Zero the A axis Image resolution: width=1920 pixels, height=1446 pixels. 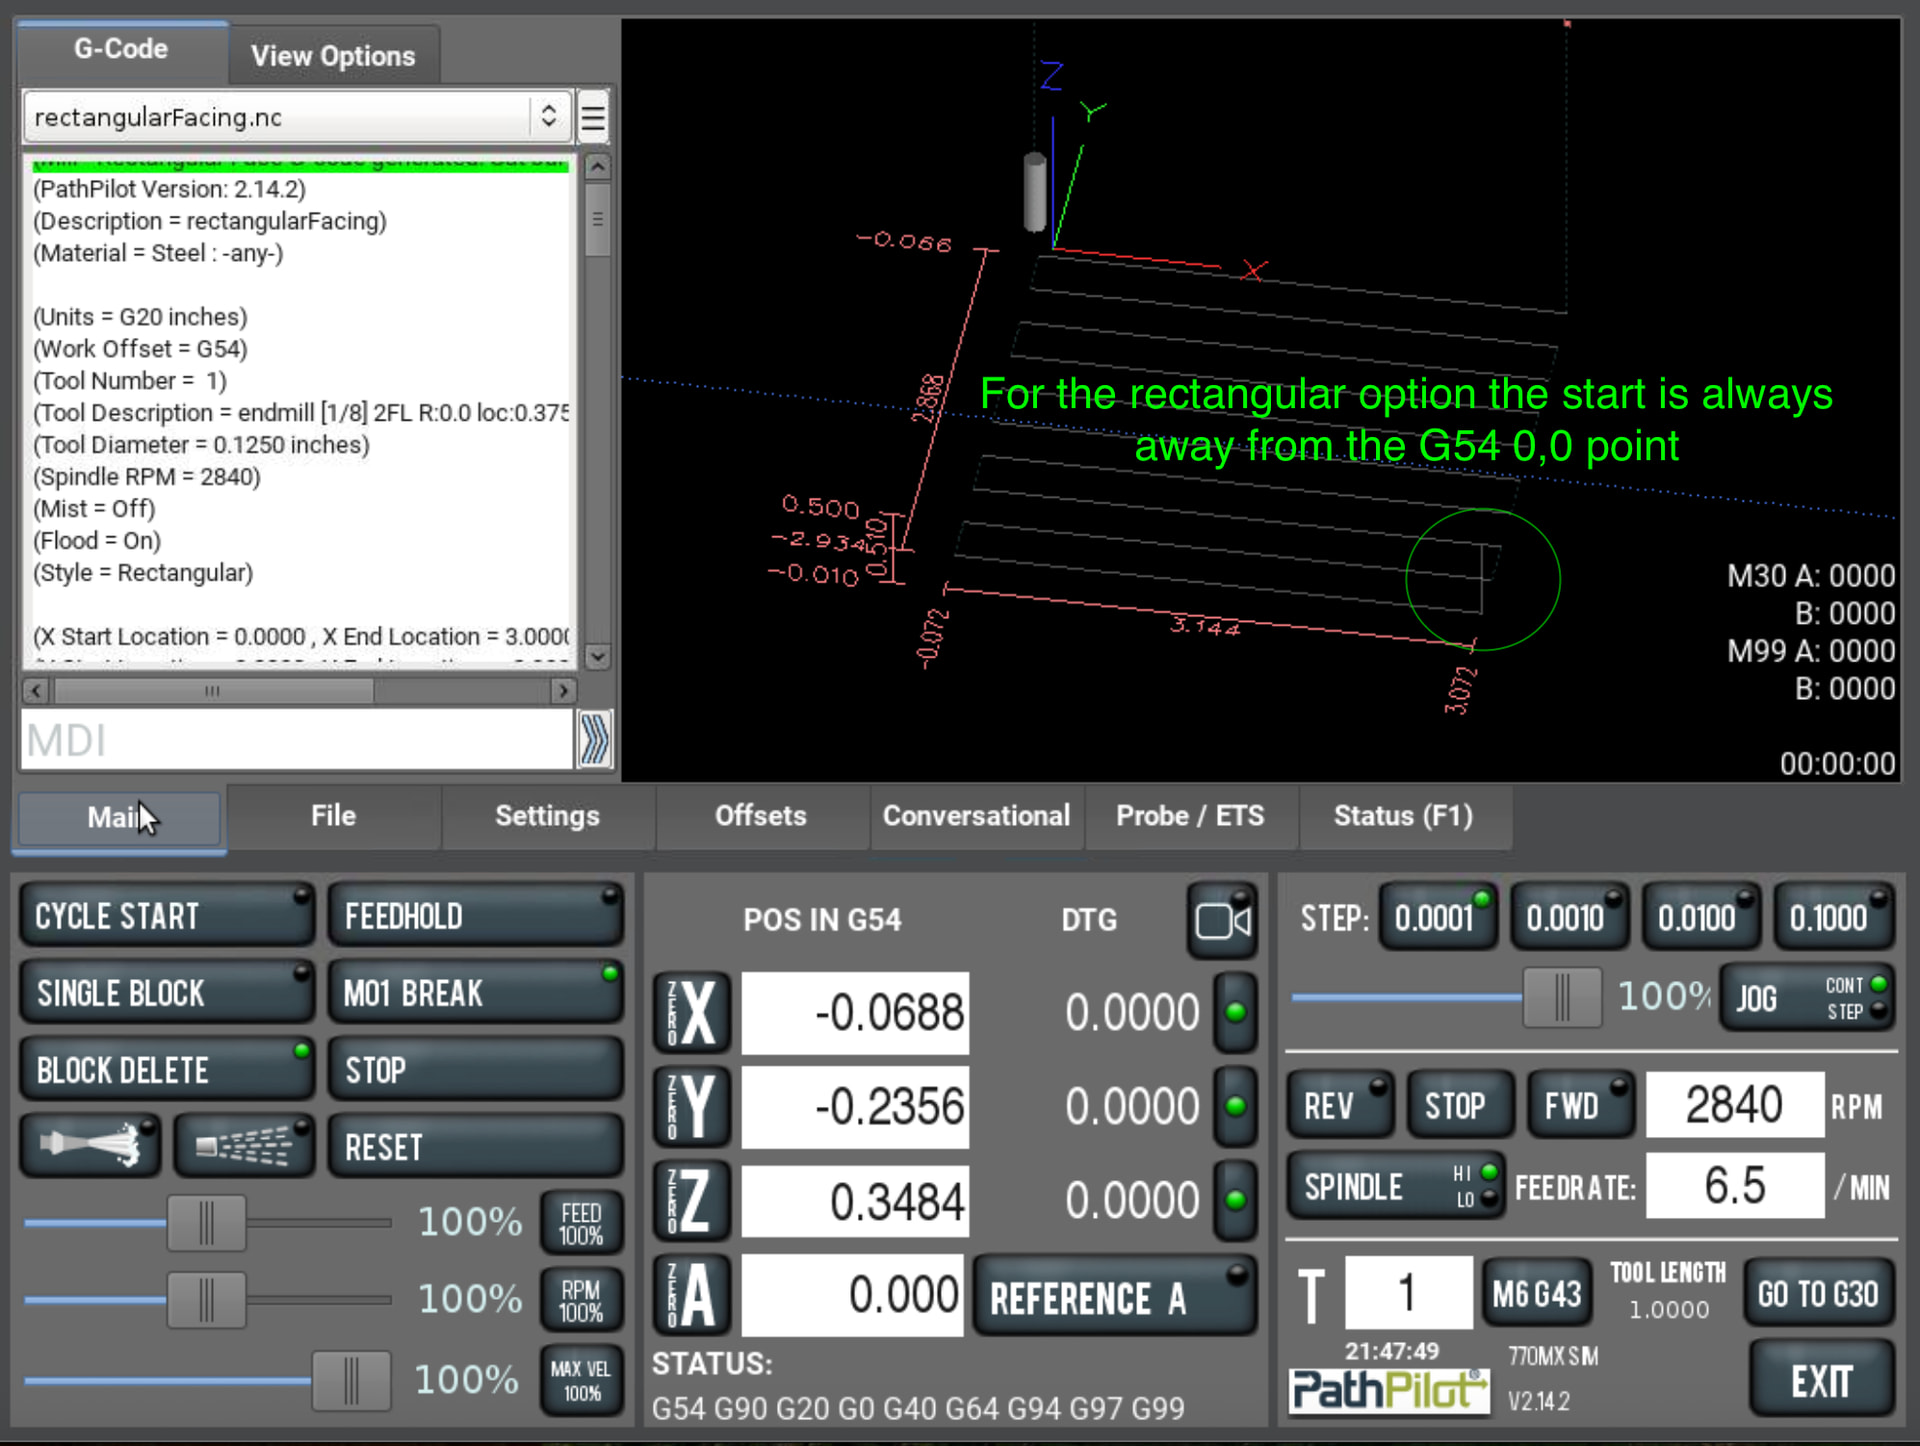click(692, 1294)
